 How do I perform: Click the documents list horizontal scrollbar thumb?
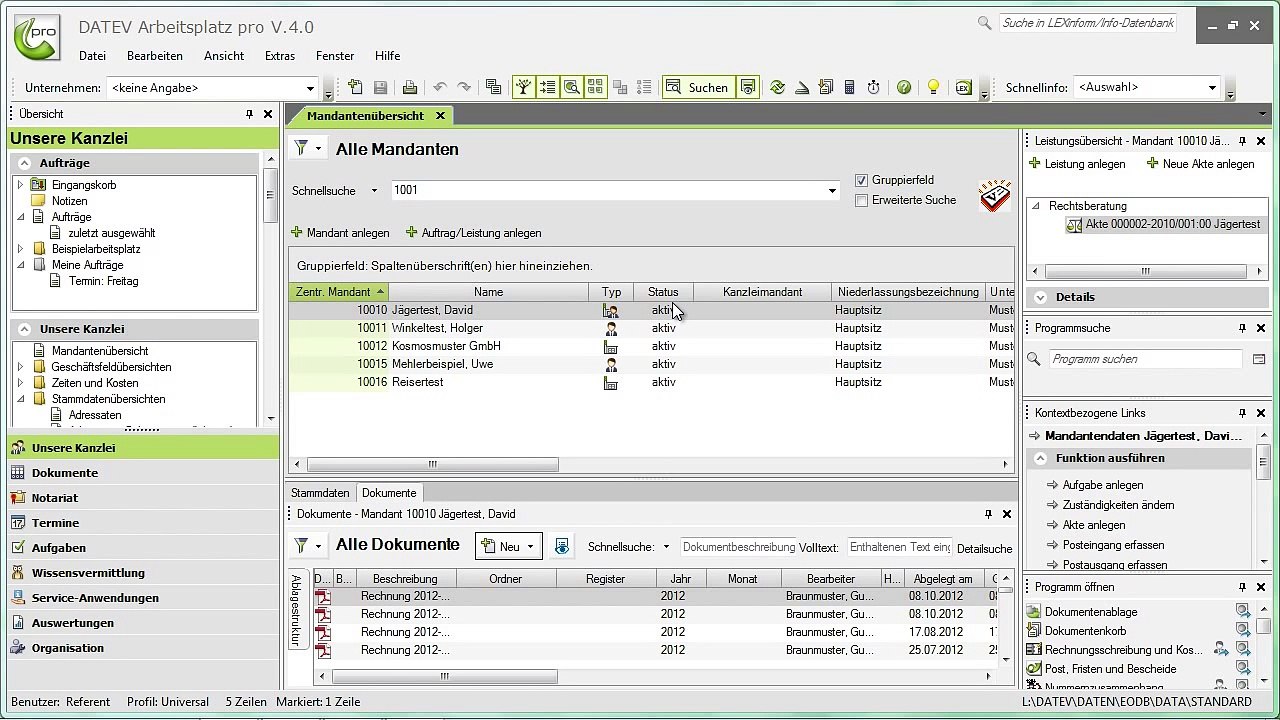(x=444, y=677)
